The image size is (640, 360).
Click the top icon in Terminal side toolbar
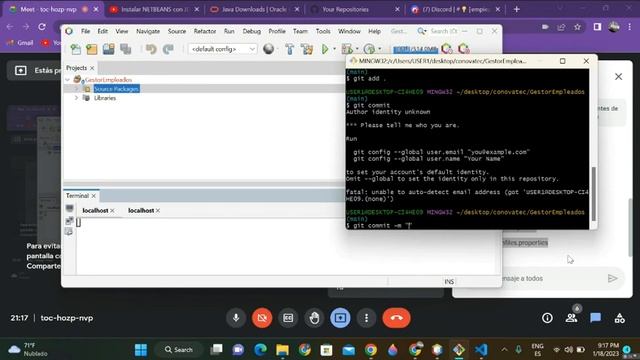[x=69, y=209]
